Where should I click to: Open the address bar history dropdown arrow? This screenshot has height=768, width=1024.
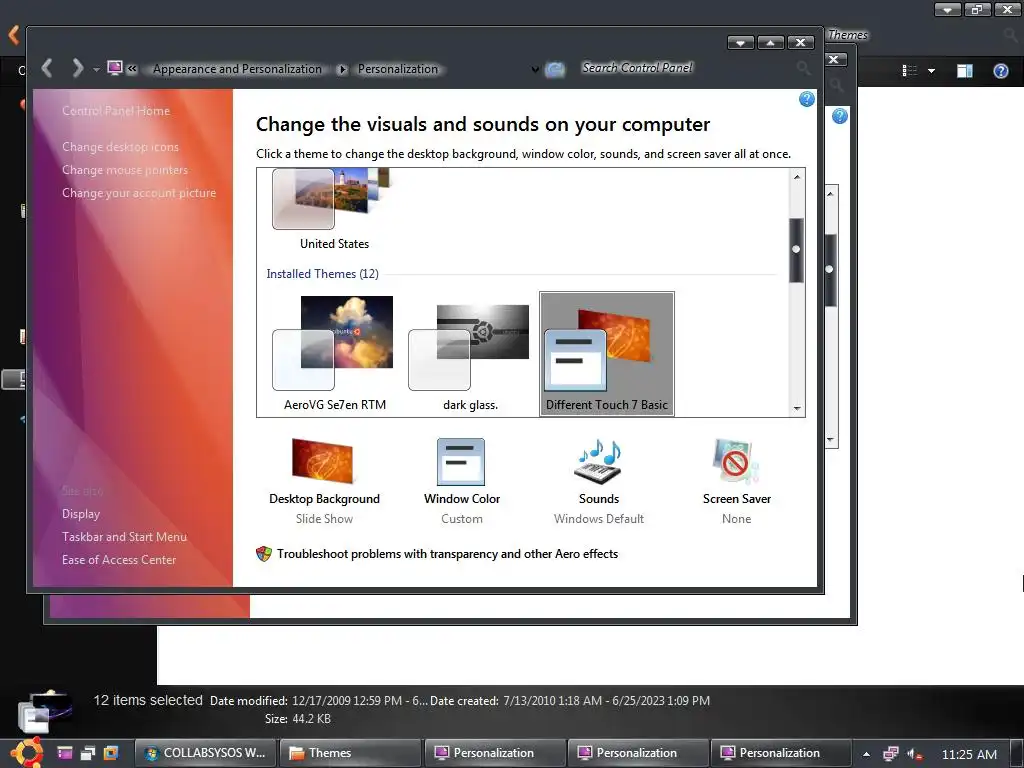[x=535, y=69]
